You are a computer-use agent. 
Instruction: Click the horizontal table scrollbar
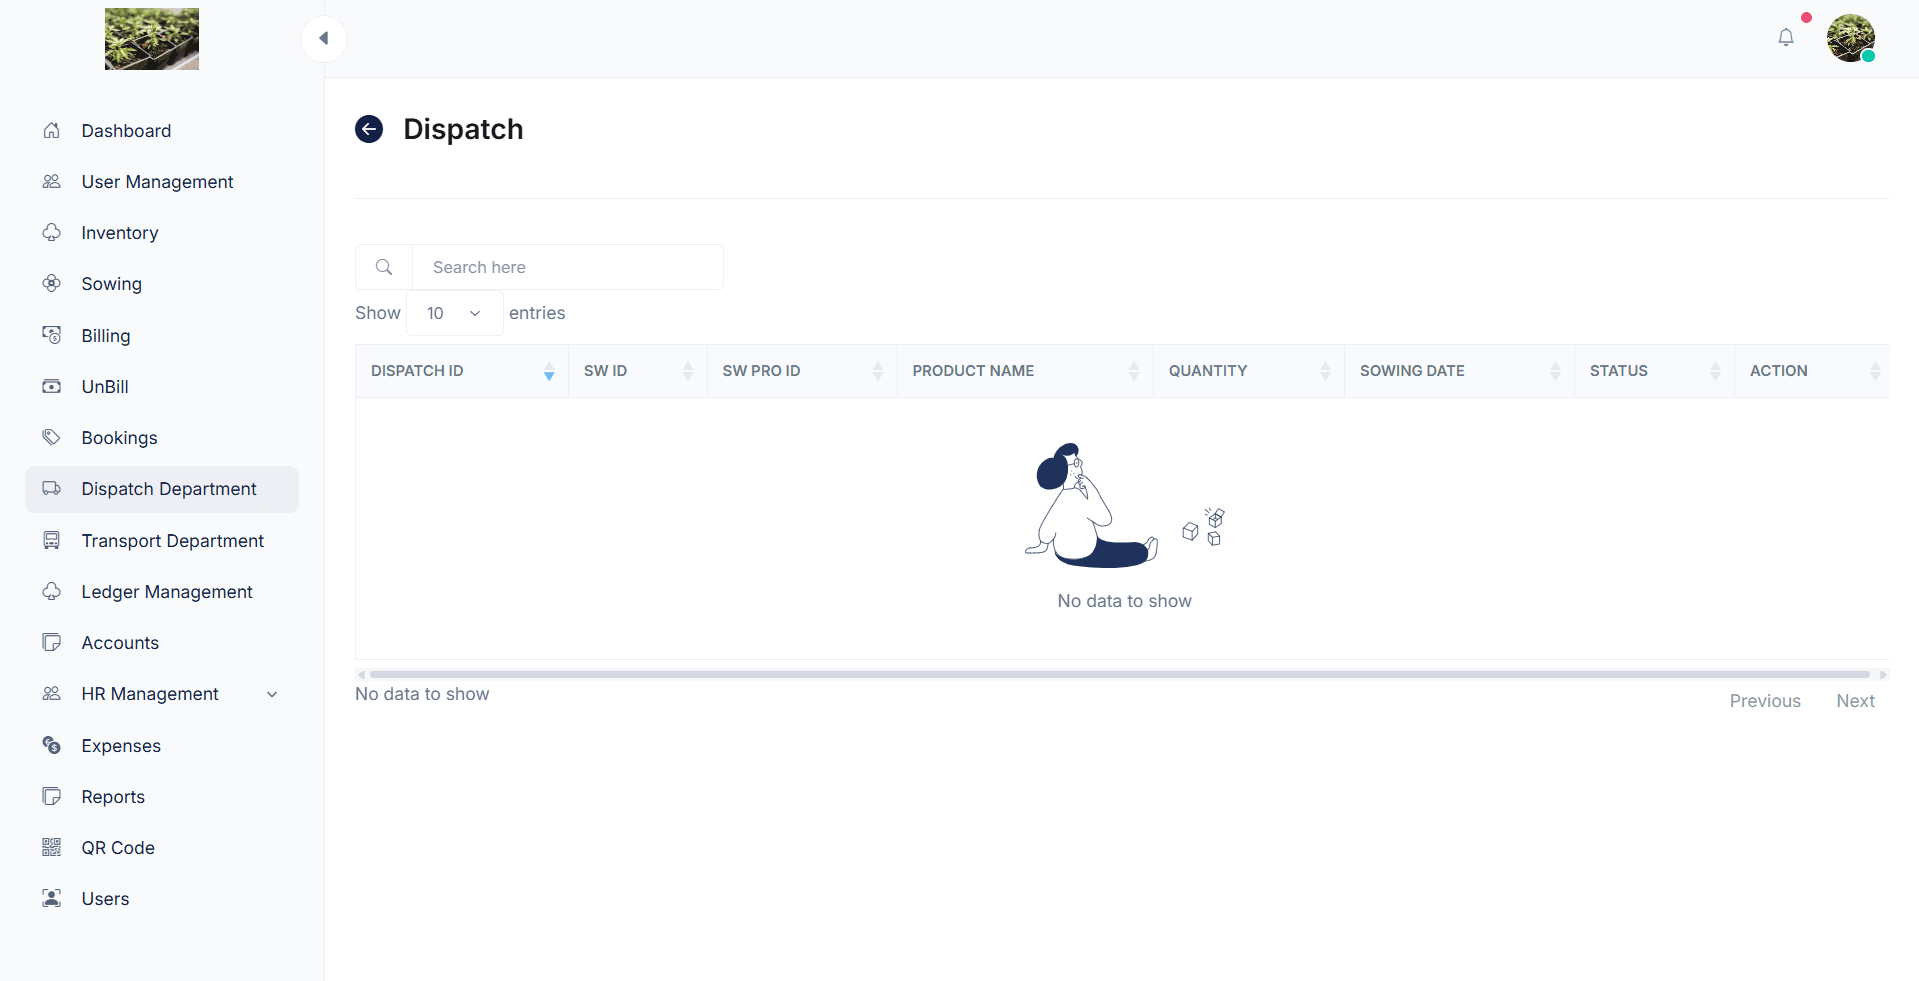[1120, 675]
